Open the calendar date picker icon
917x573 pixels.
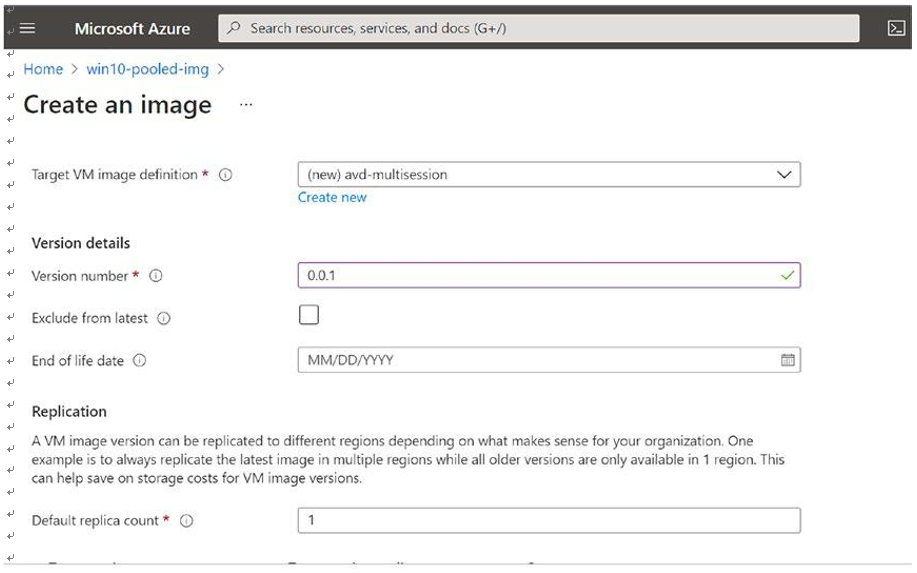coord(787,360)
